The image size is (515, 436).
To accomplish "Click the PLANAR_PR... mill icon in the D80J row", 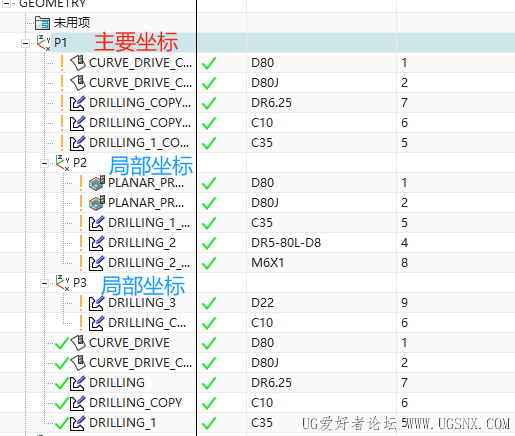I will (x=97, y=203).
